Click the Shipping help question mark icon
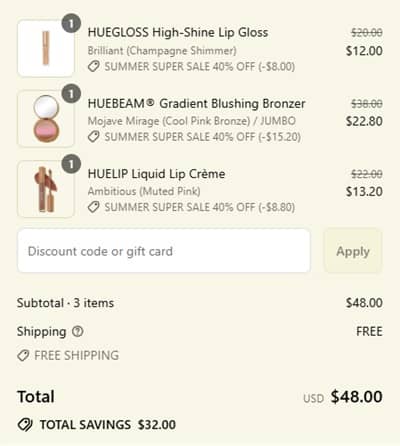This screenshot has height=446, width=400. pyautogui.click(x=78, y=331)
